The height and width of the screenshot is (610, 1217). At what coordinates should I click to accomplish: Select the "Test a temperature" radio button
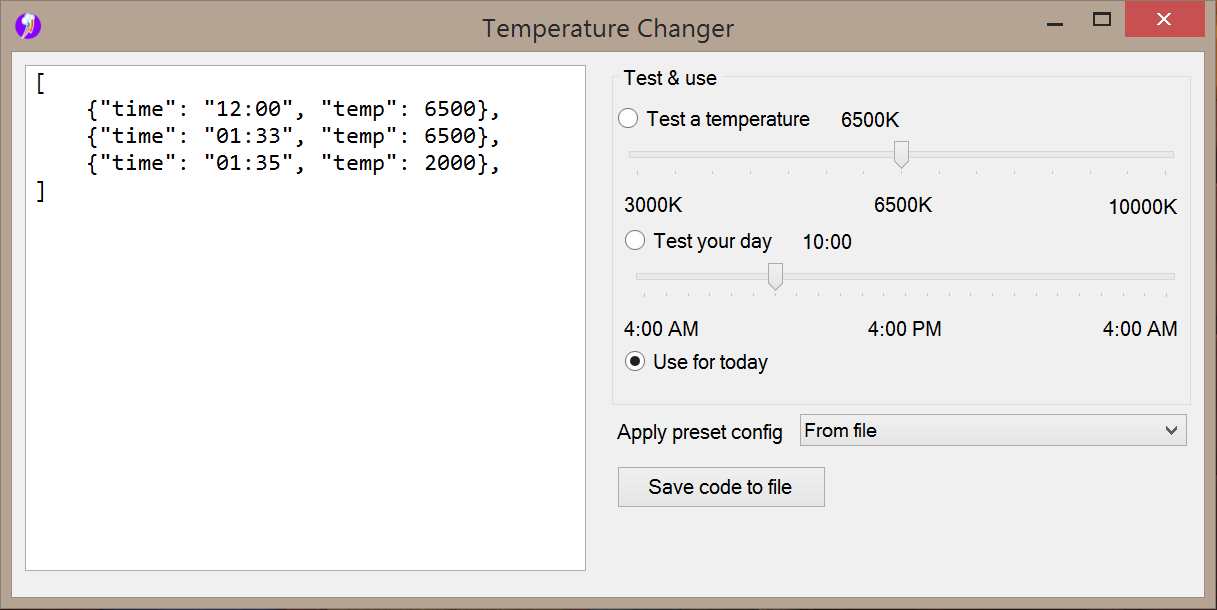(628, 119)
